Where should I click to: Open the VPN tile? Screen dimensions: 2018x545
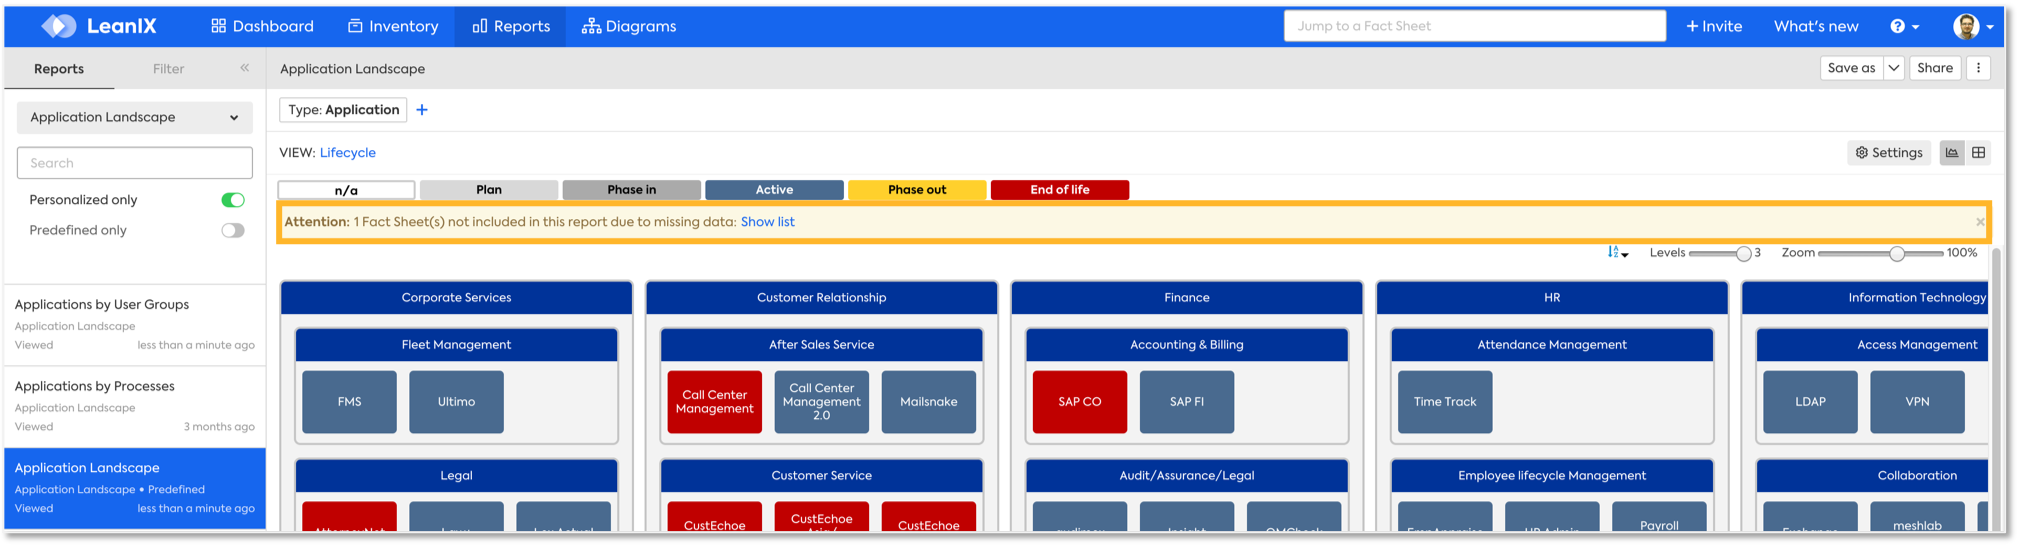[x=1917, y=402]
